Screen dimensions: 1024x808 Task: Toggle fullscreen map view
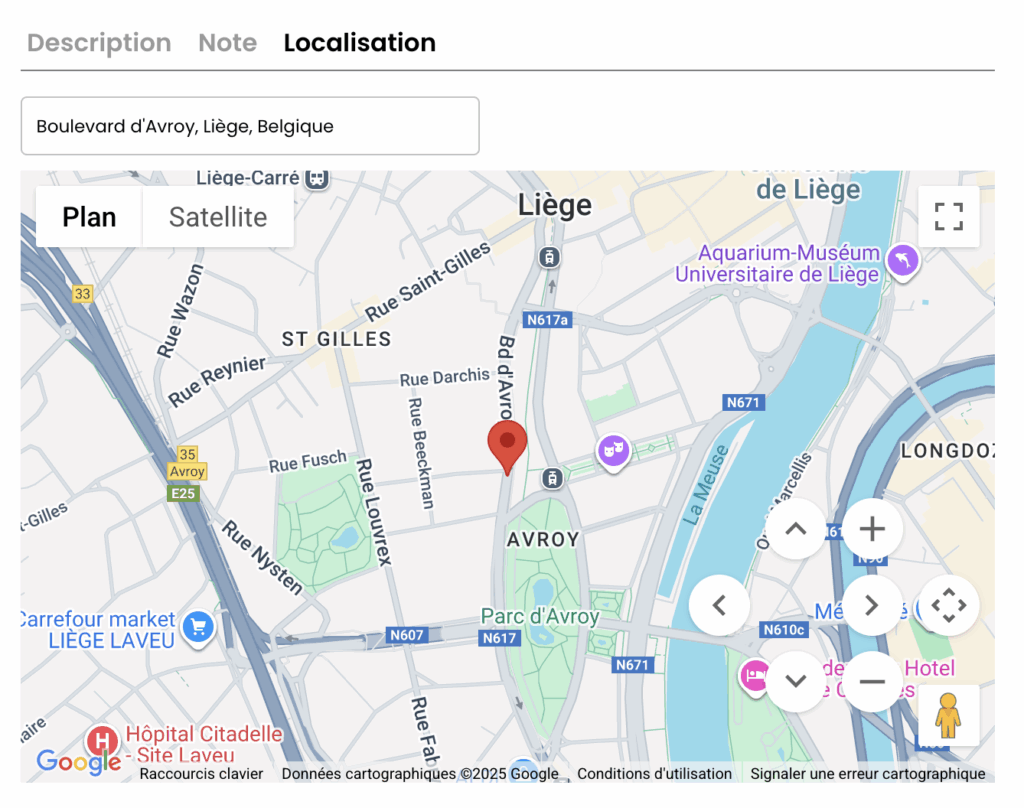point(948,217)
